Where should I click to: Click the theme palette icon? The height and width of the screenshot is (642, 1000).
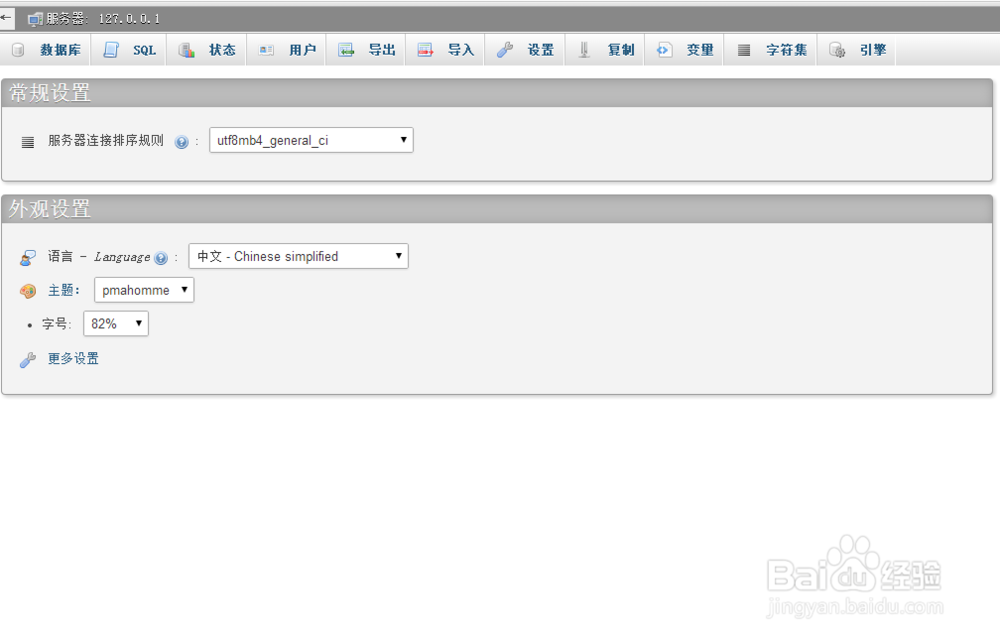(x=27, y=291)
